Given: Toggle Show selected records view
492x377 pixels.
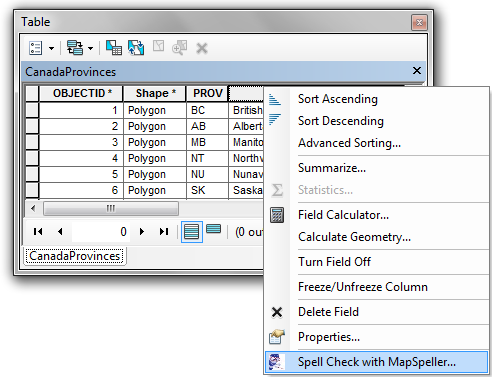Looking at the screenshot, I should (214, 229).
